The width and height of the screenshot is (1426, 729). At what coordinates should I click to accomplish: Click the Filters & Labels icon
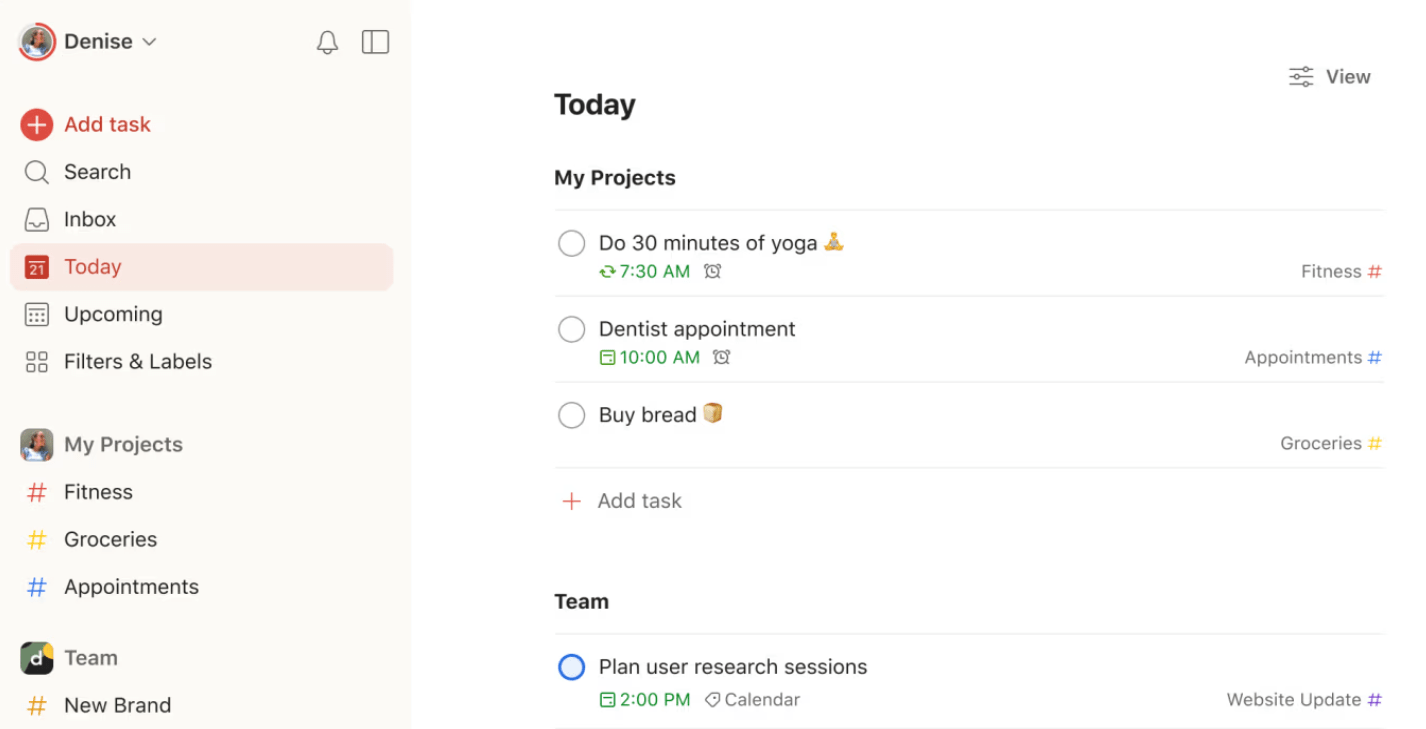click(37, 362)
